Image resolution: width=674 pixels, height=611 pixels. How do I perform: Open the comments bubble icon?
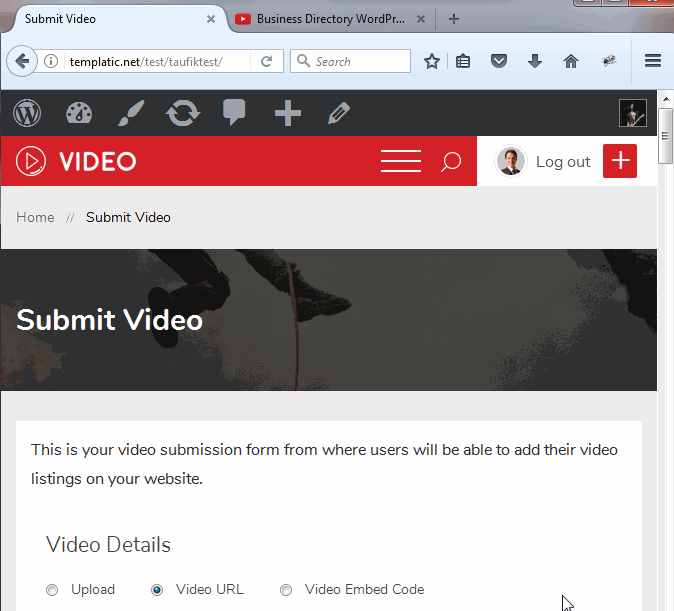click(234, 112)
